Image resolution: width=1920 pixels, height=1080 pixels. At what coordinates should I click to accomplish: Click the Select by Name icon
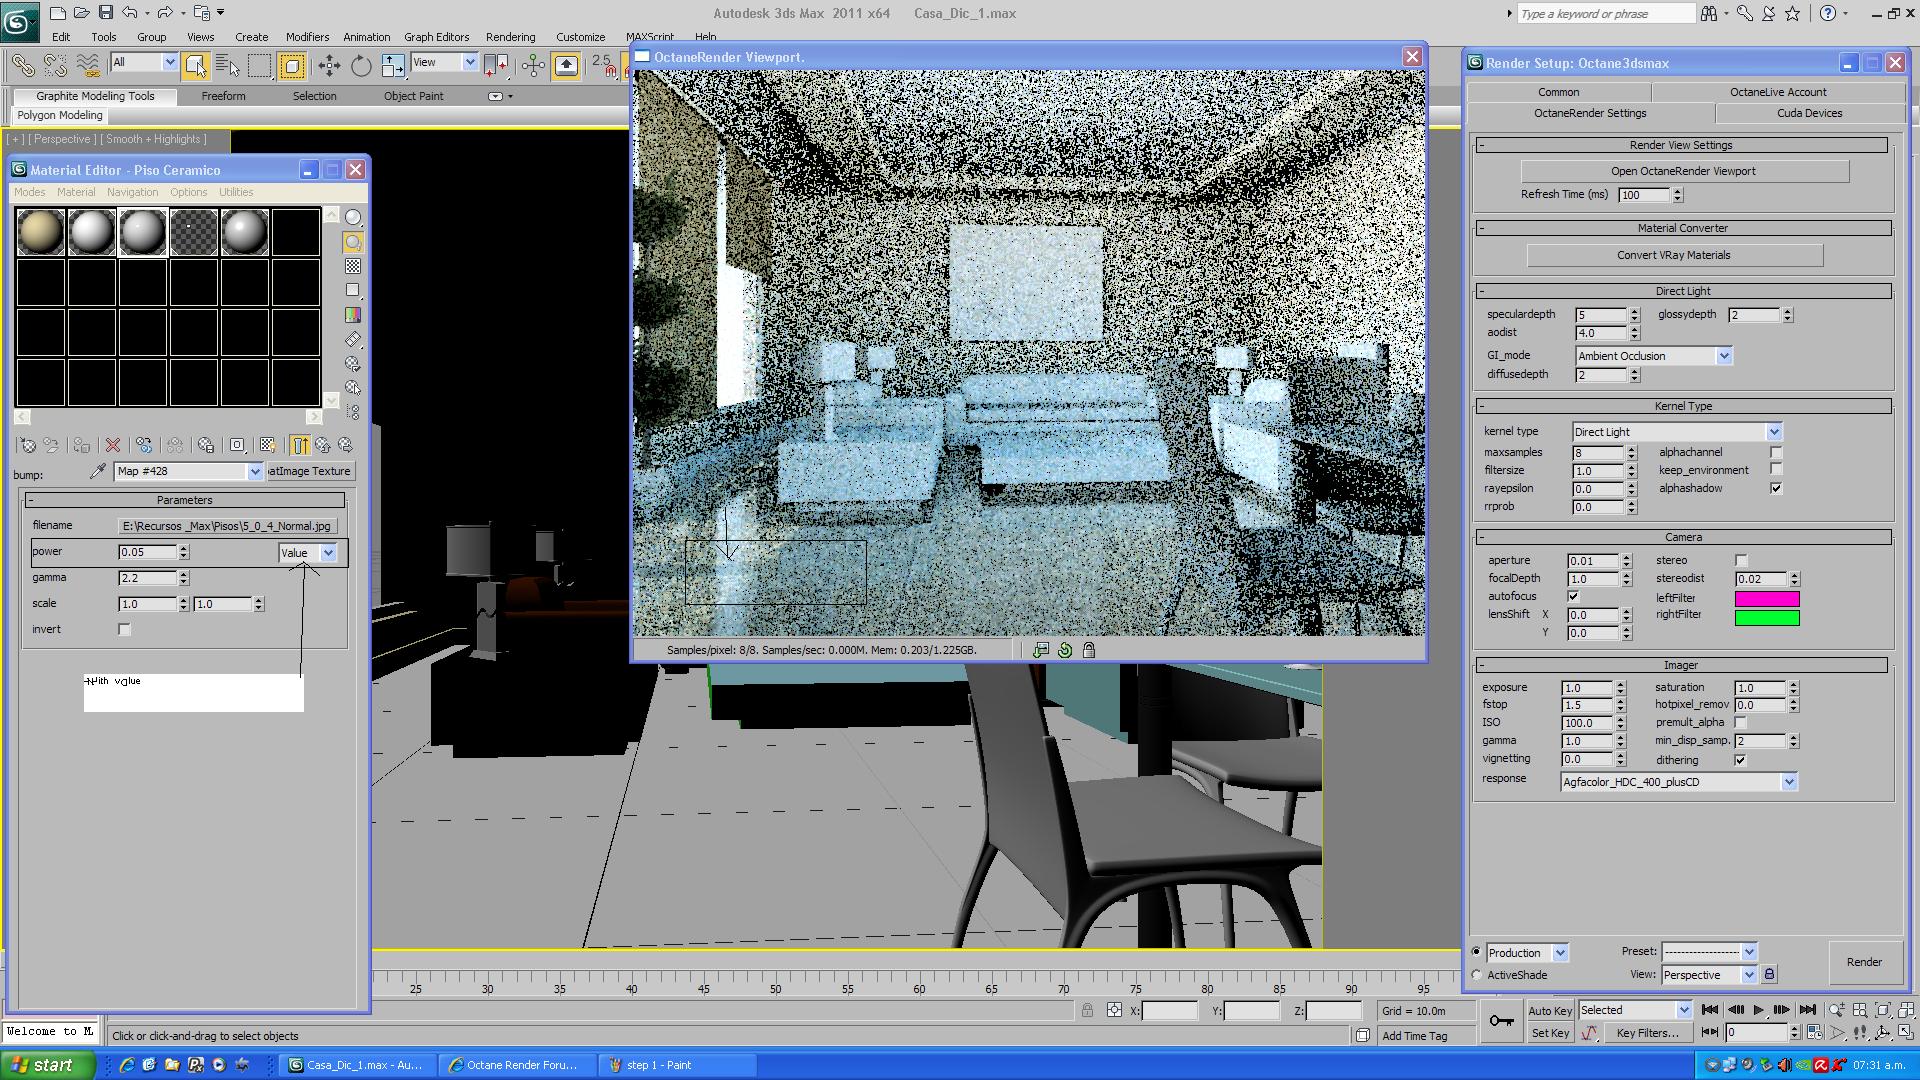point(228,66)
